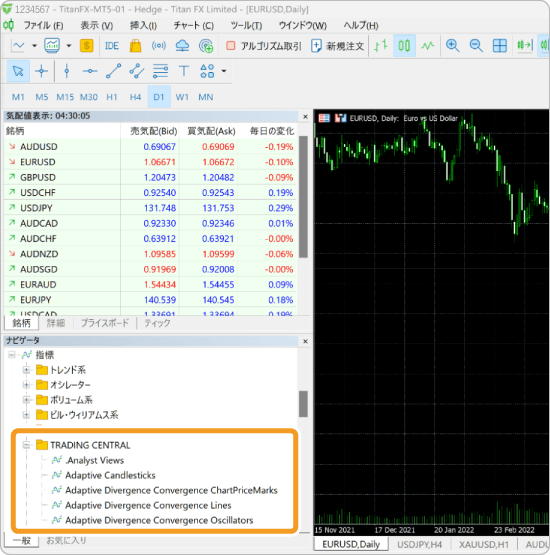The width and height of the screenshot is (550, 555).
Task: Select the crosshair tool
Action: point(41,71)
